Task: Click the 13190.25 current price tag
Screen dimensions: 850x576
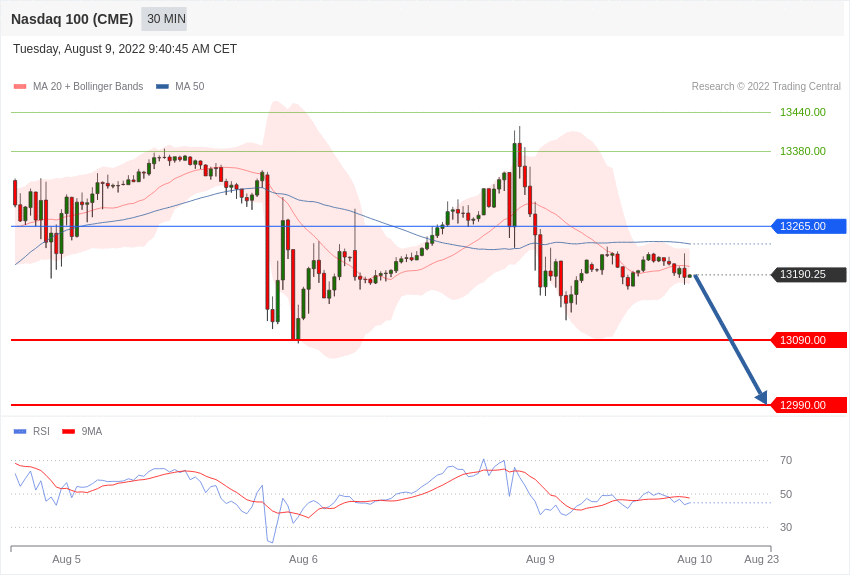Action: click(808, 275)
